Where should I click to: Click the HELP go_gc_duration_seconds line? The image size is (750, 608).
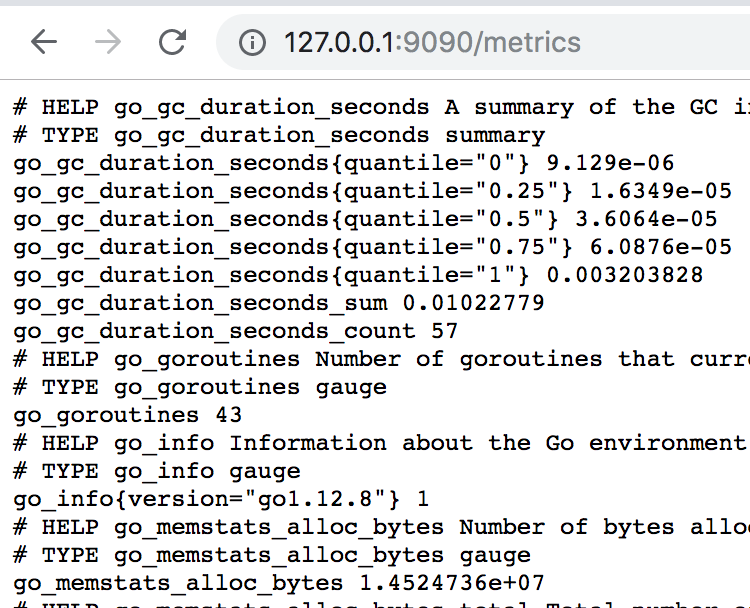coord(382,107)
